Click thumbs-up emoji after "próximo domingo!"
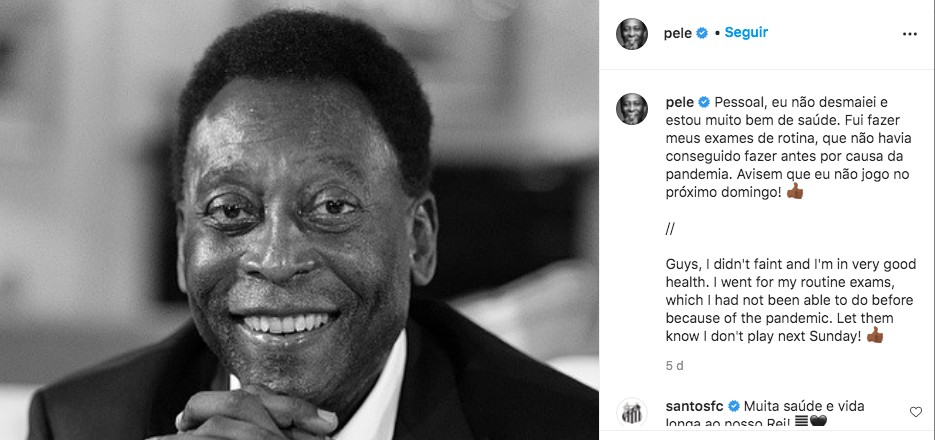The width and height of the screenshot is (935, 440). pyautogui.click(x=795, y=192)
